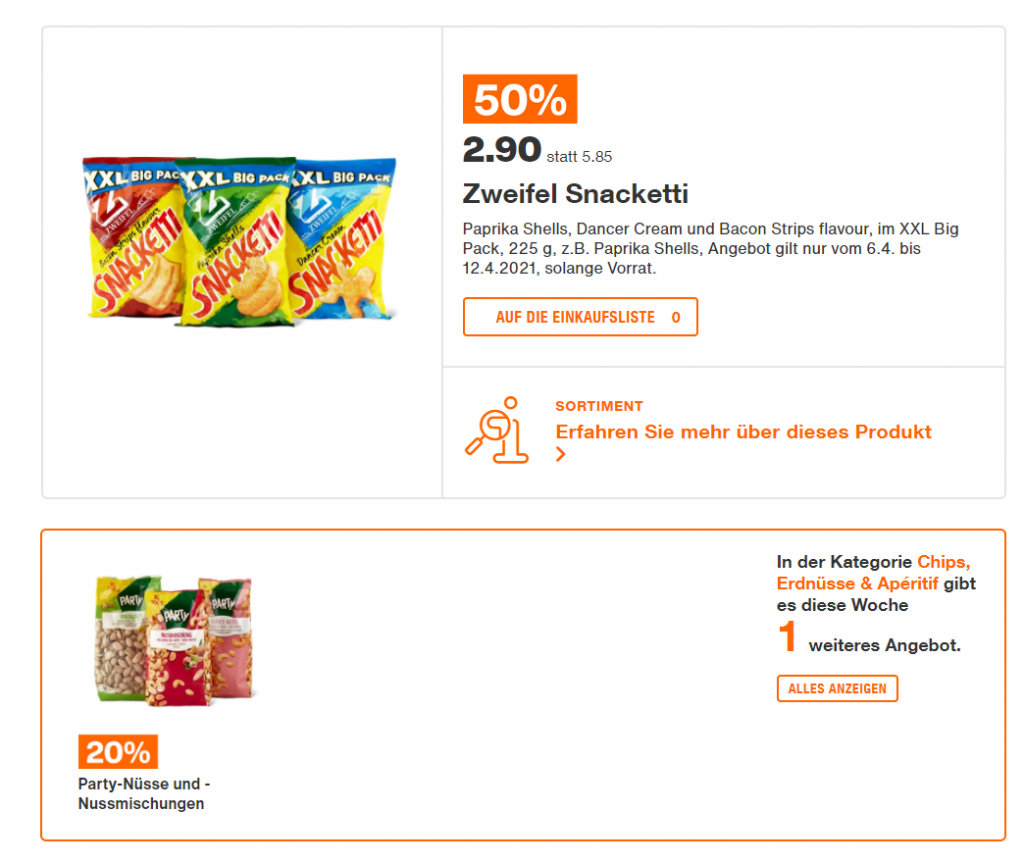The width and height of the screenshot is (1024, 862).
Task: Click the orange 20% discount badge
Action: [118, 752]
